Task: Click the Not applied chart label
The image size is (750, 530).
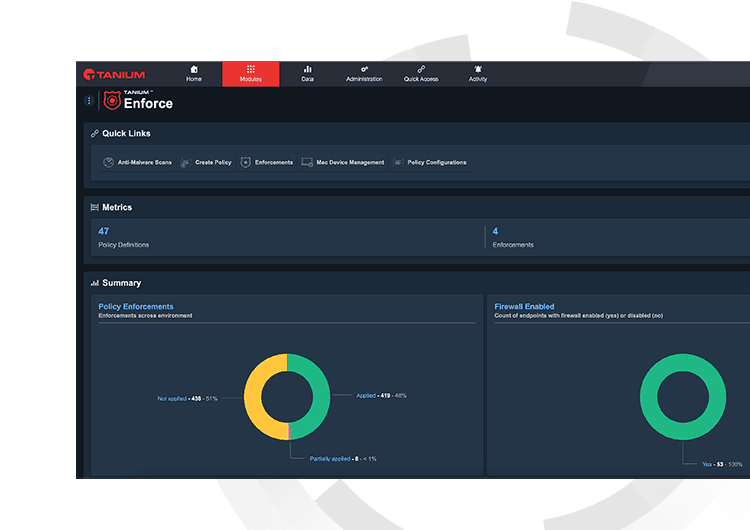Action: point(187,398)
